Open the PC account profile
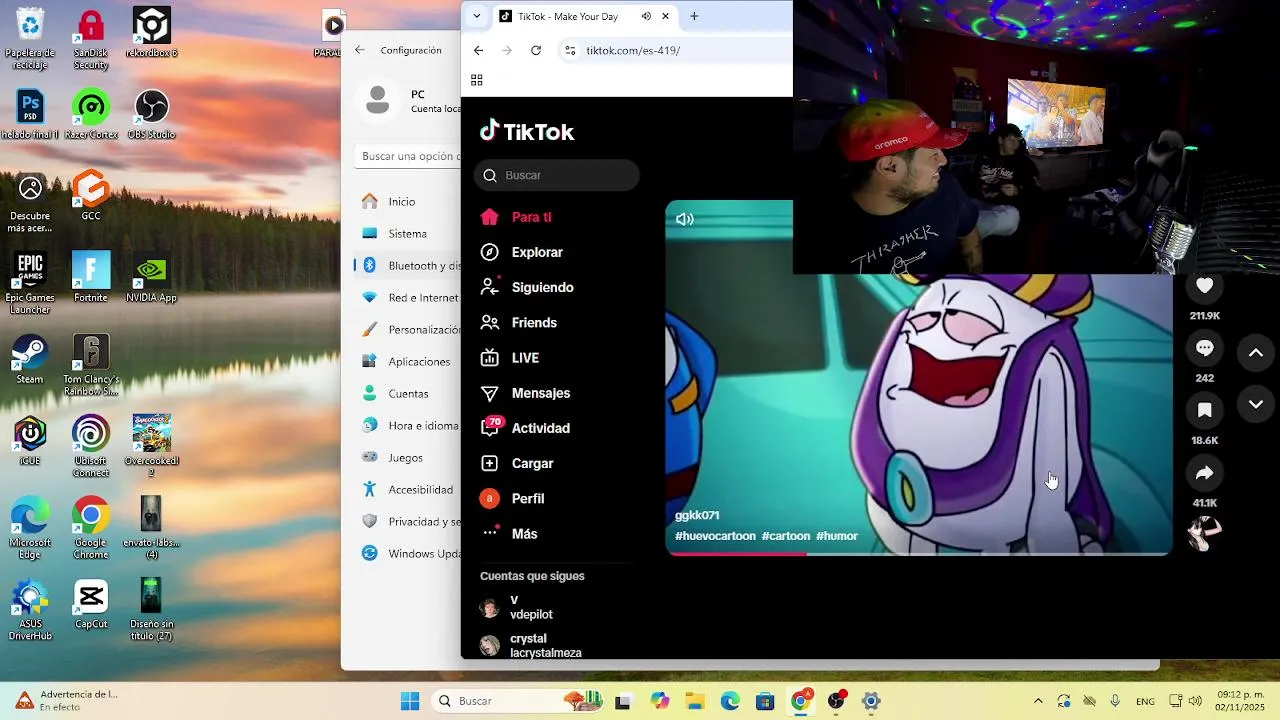1280x720 pixels. coord(408,100)
